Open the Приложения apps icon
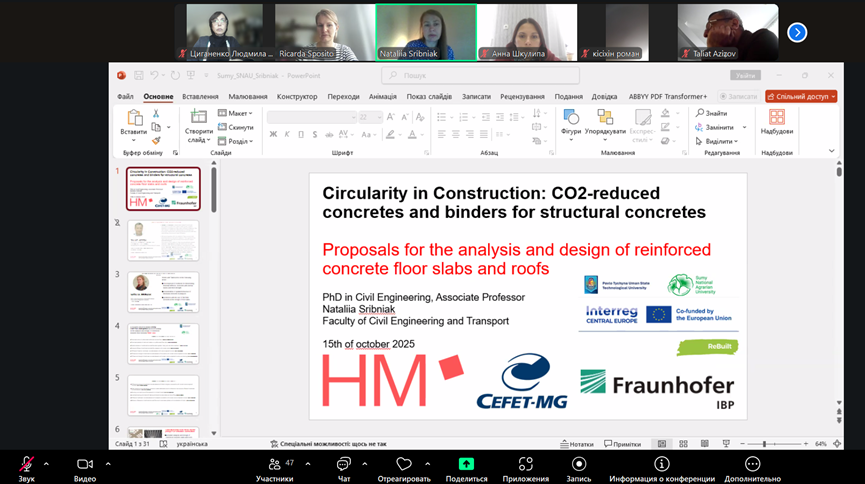 point(525,464)
